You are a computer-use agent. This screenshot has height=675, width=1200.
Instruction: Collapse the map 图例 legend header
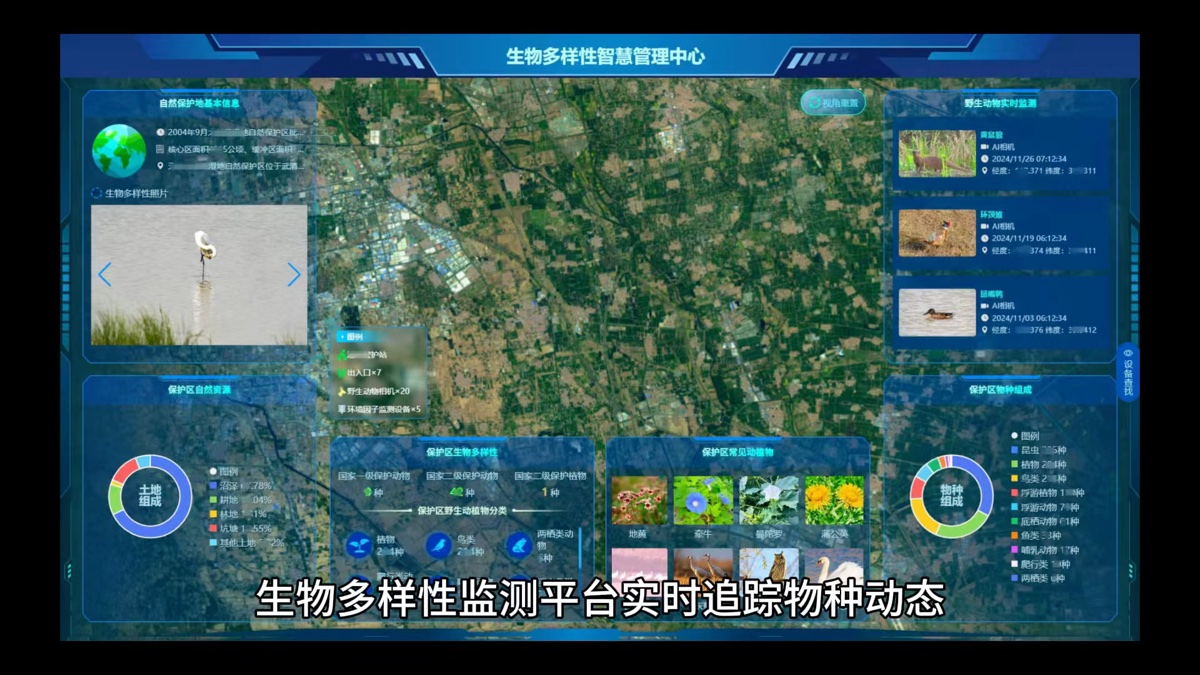[352, 337]
